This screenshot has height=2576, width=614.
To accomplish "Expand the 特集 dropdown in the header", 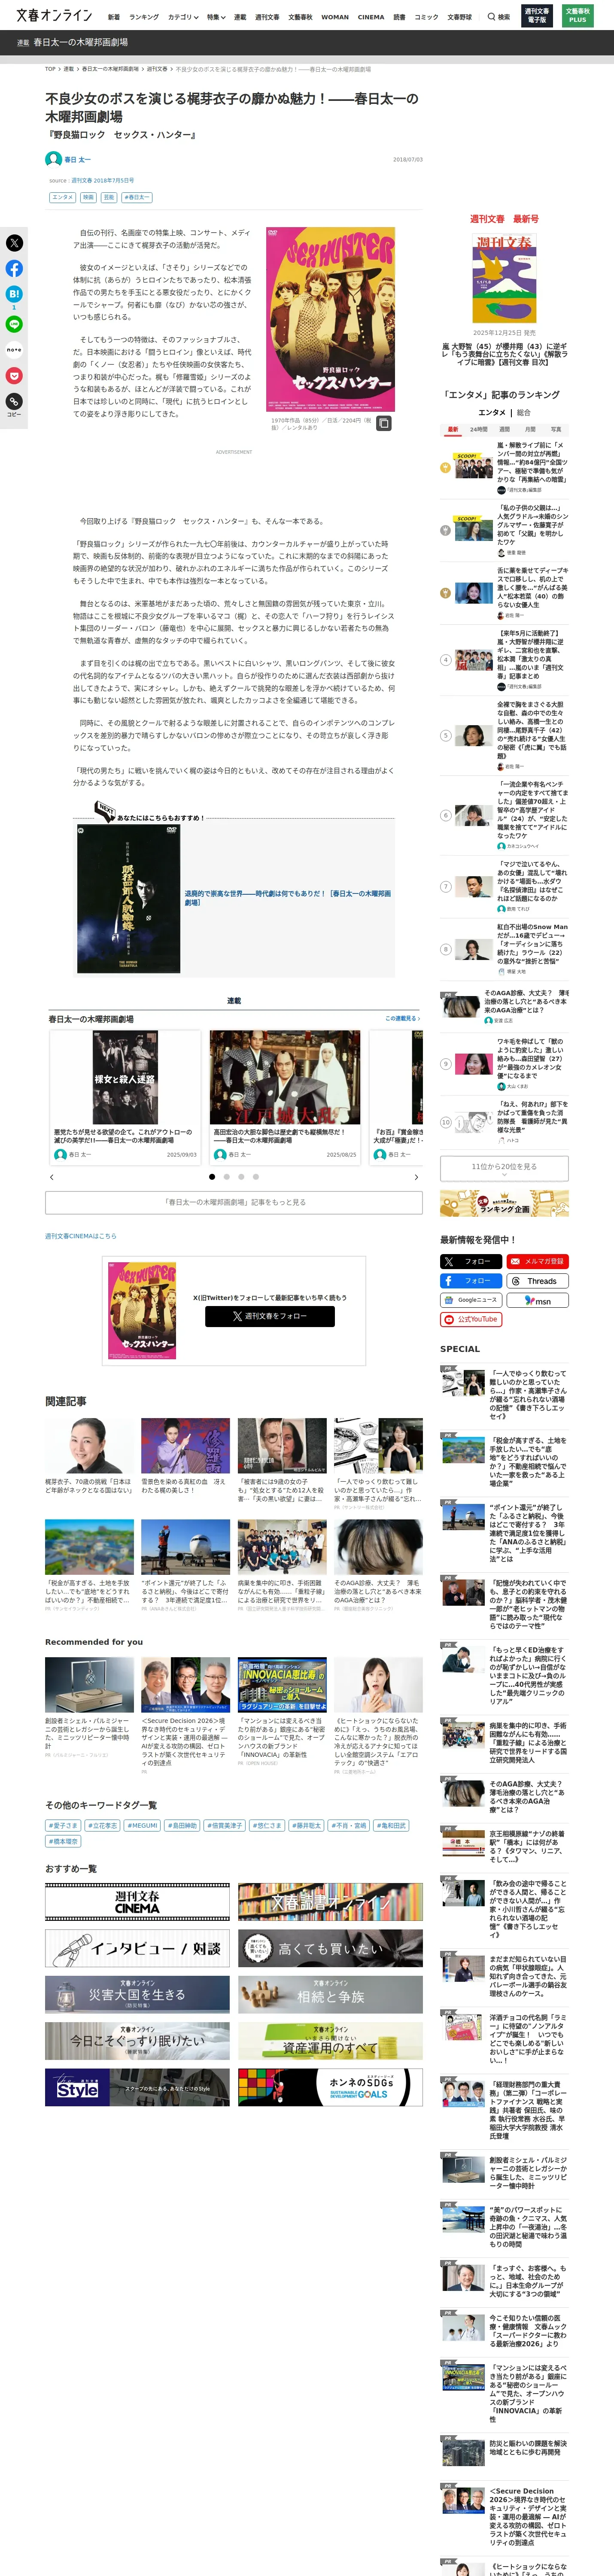I will (x=217, y=17).
